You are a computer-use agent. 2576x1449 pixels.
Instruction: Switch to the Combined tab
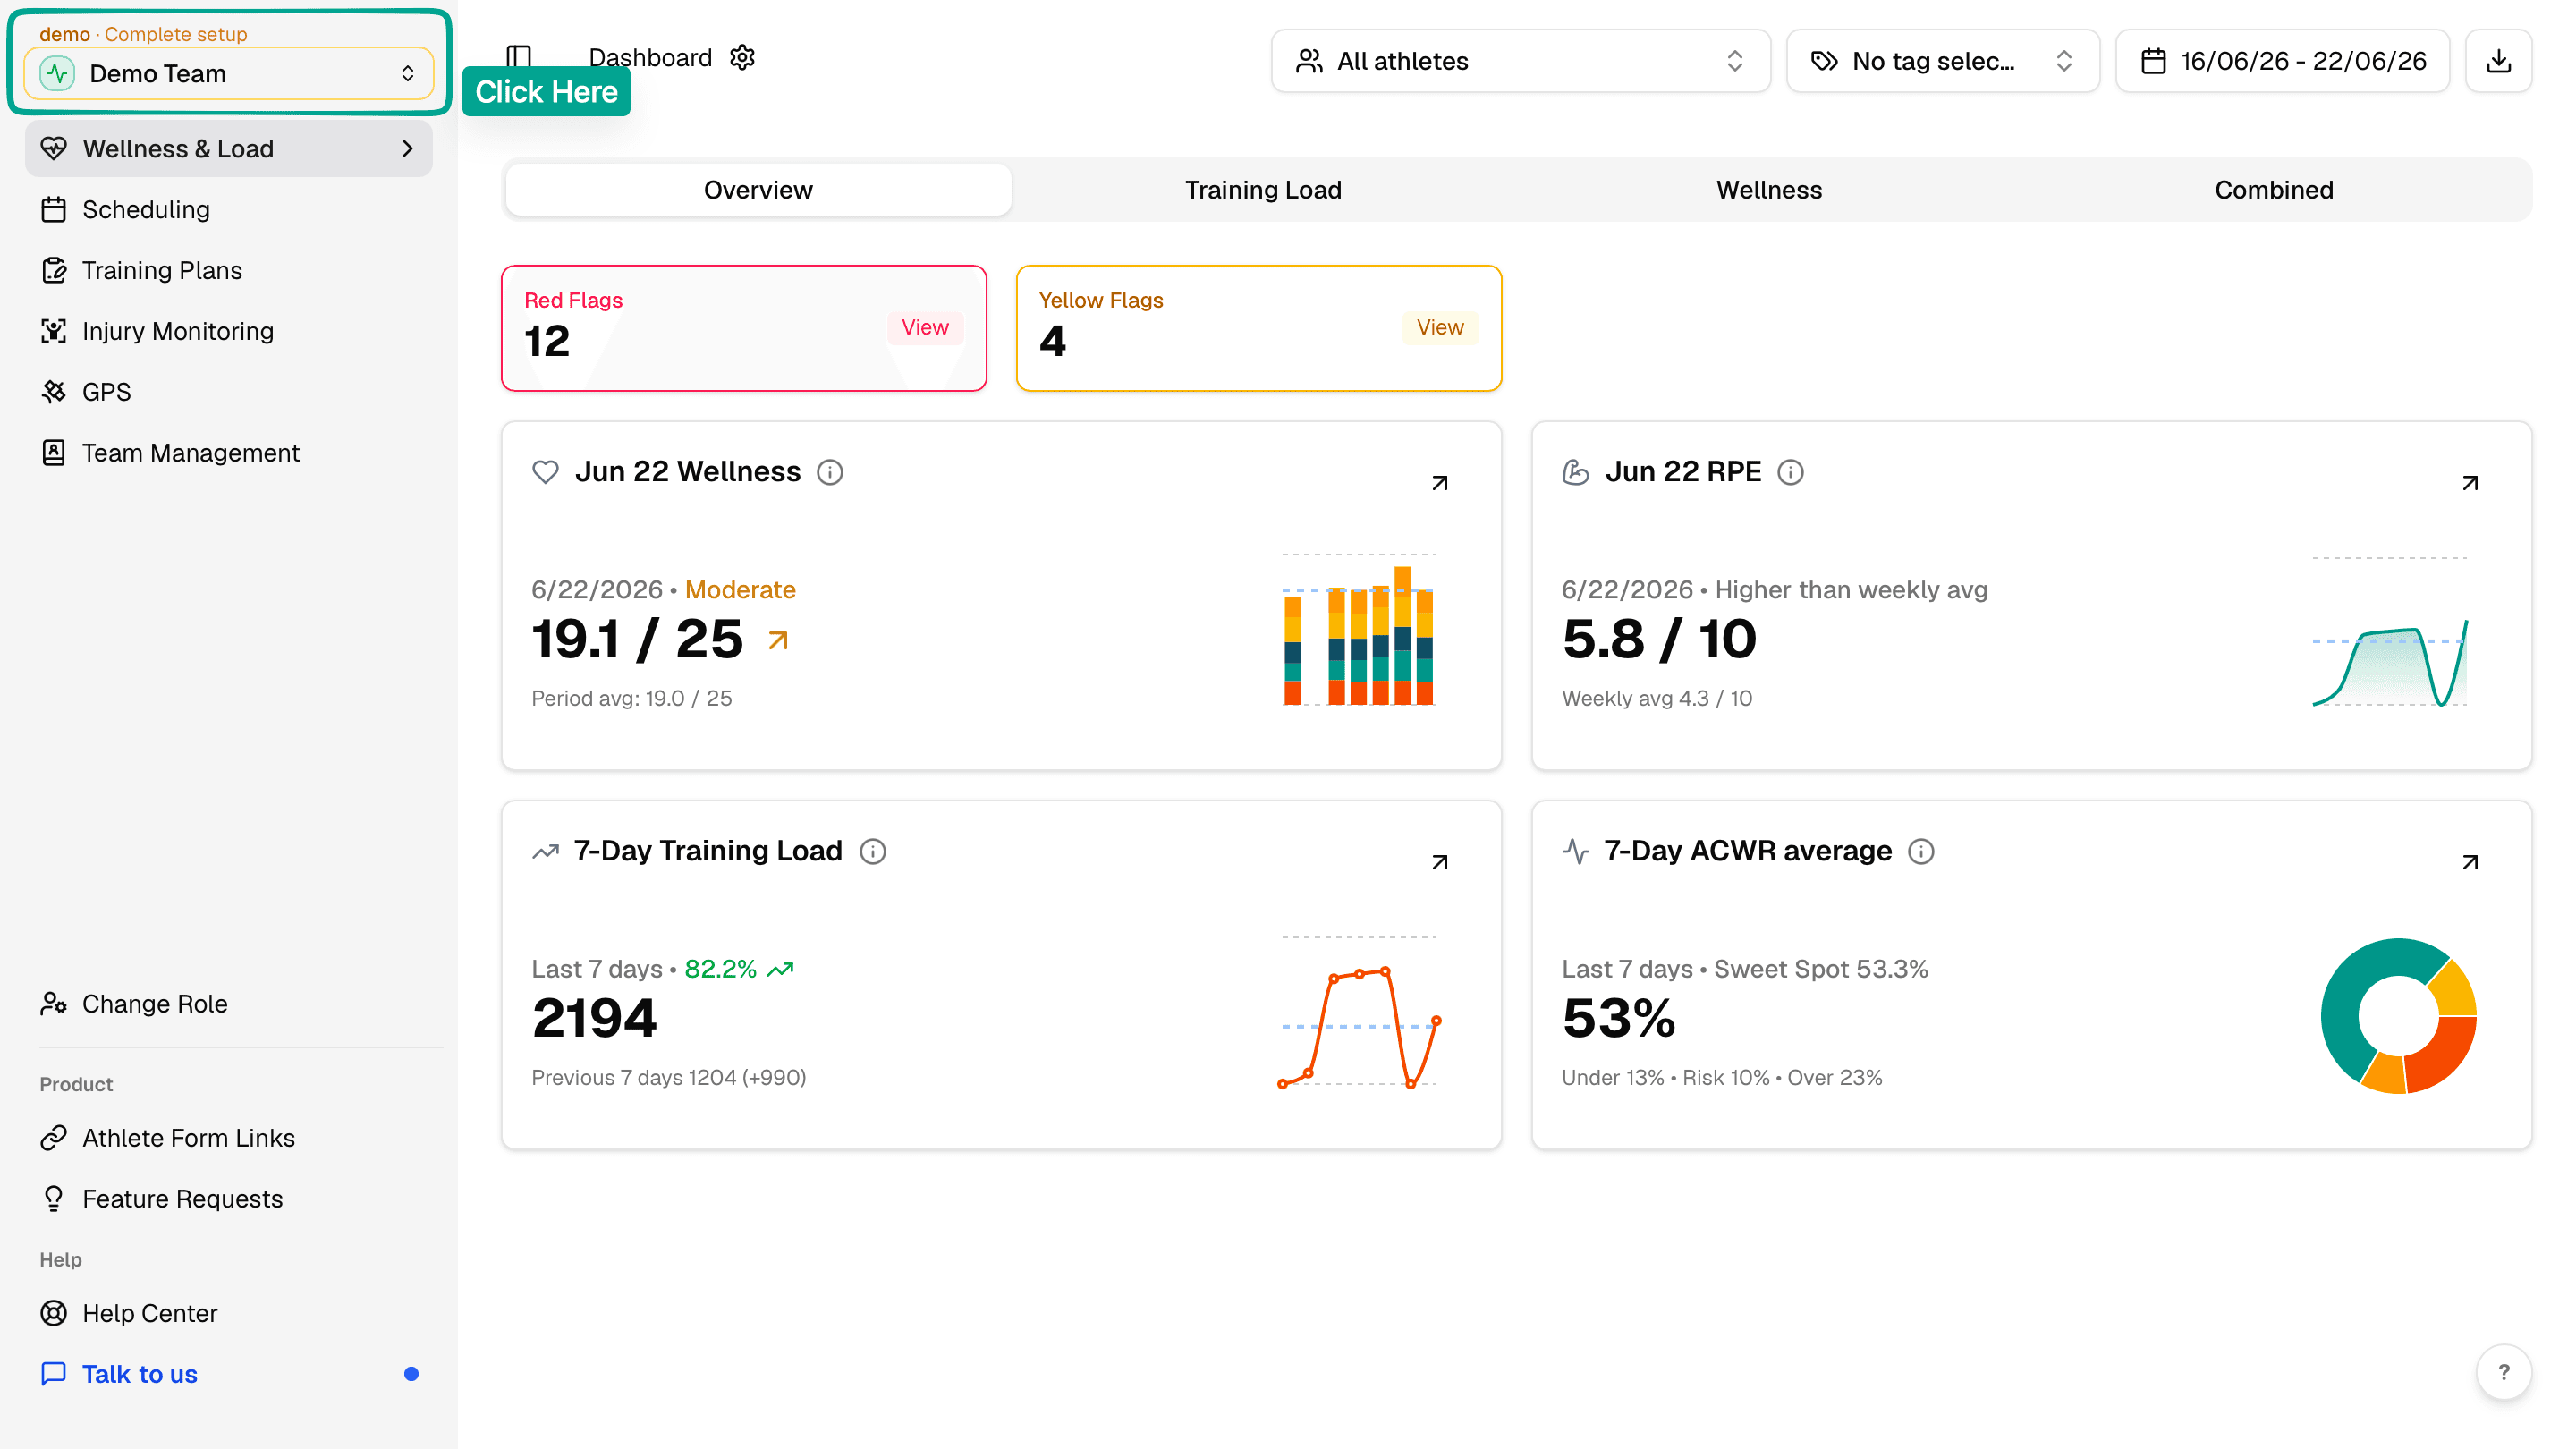point(2274,190)
